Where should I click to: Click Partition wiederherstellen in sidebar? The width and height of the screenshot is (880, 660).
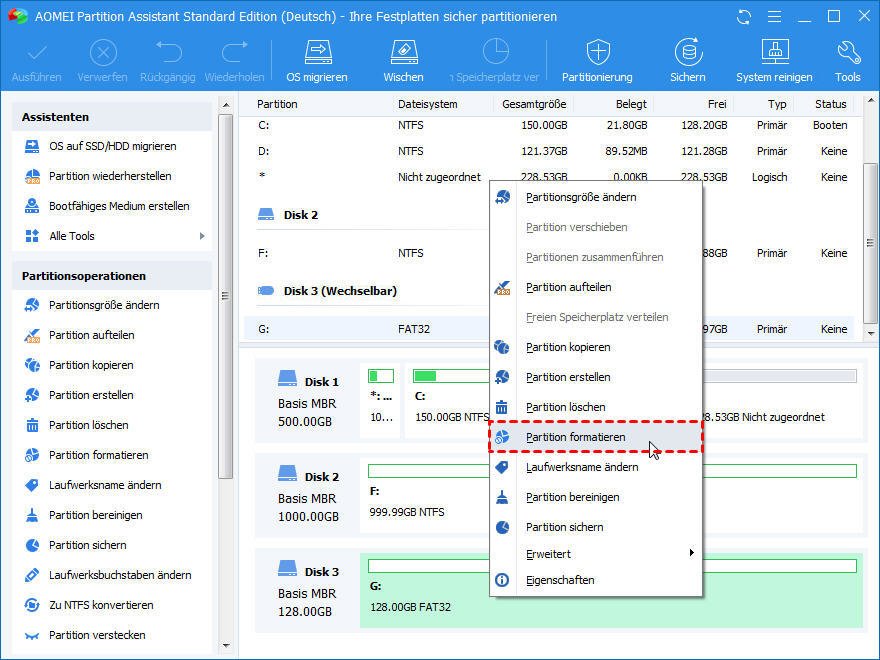[110, 176]
